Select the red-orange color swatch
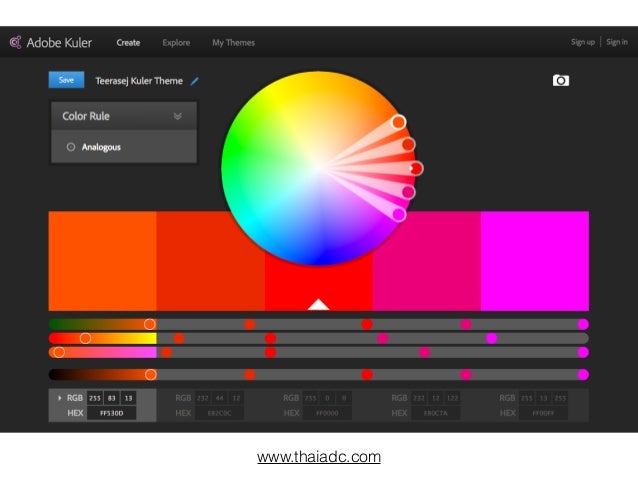This screenshot has width=638, height=479. [x=211, y=261]
